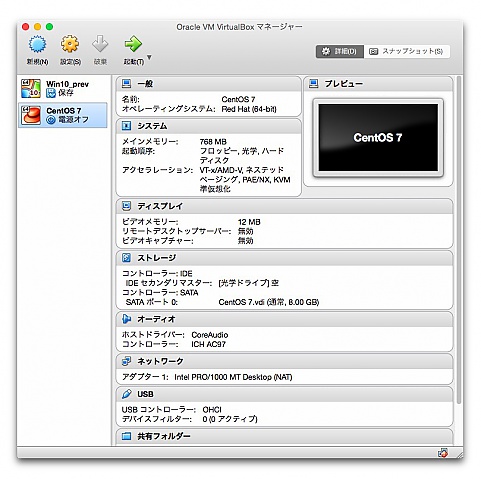The width and height of the screenshot is (481, 479).
Task: Click the Preview (プレビュー) section header
Action: 378,84
